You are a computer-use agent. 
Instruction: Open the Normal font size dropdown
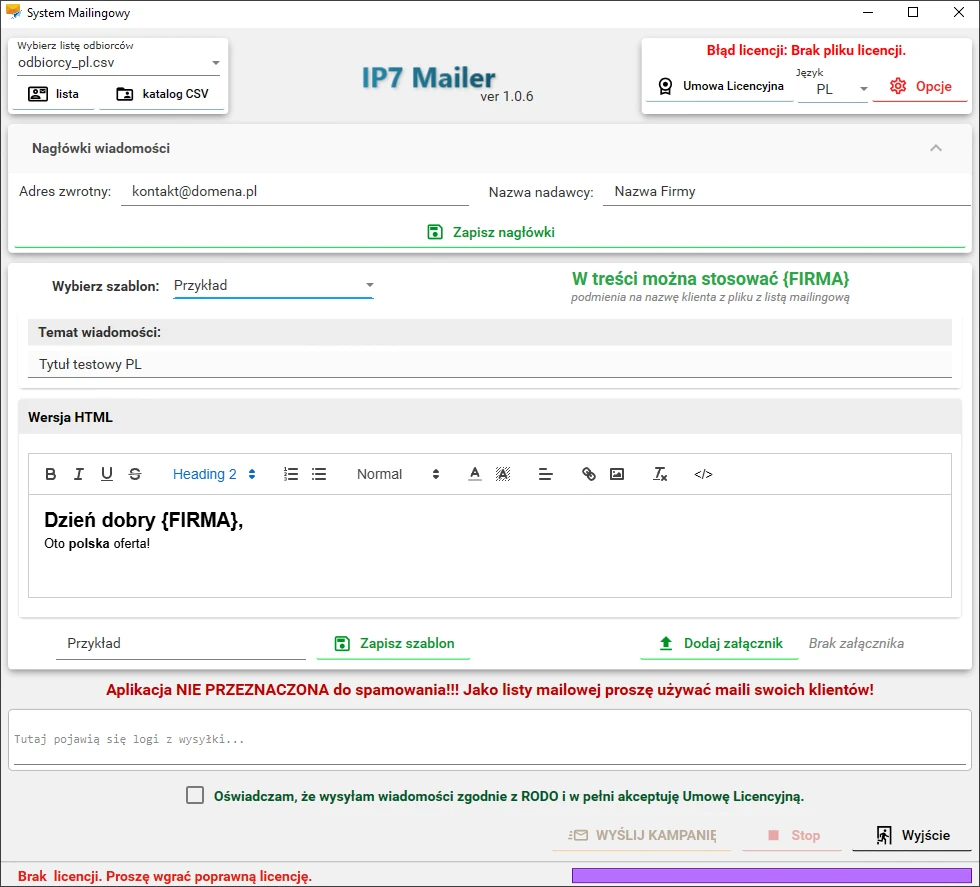(x=398, y=474)
